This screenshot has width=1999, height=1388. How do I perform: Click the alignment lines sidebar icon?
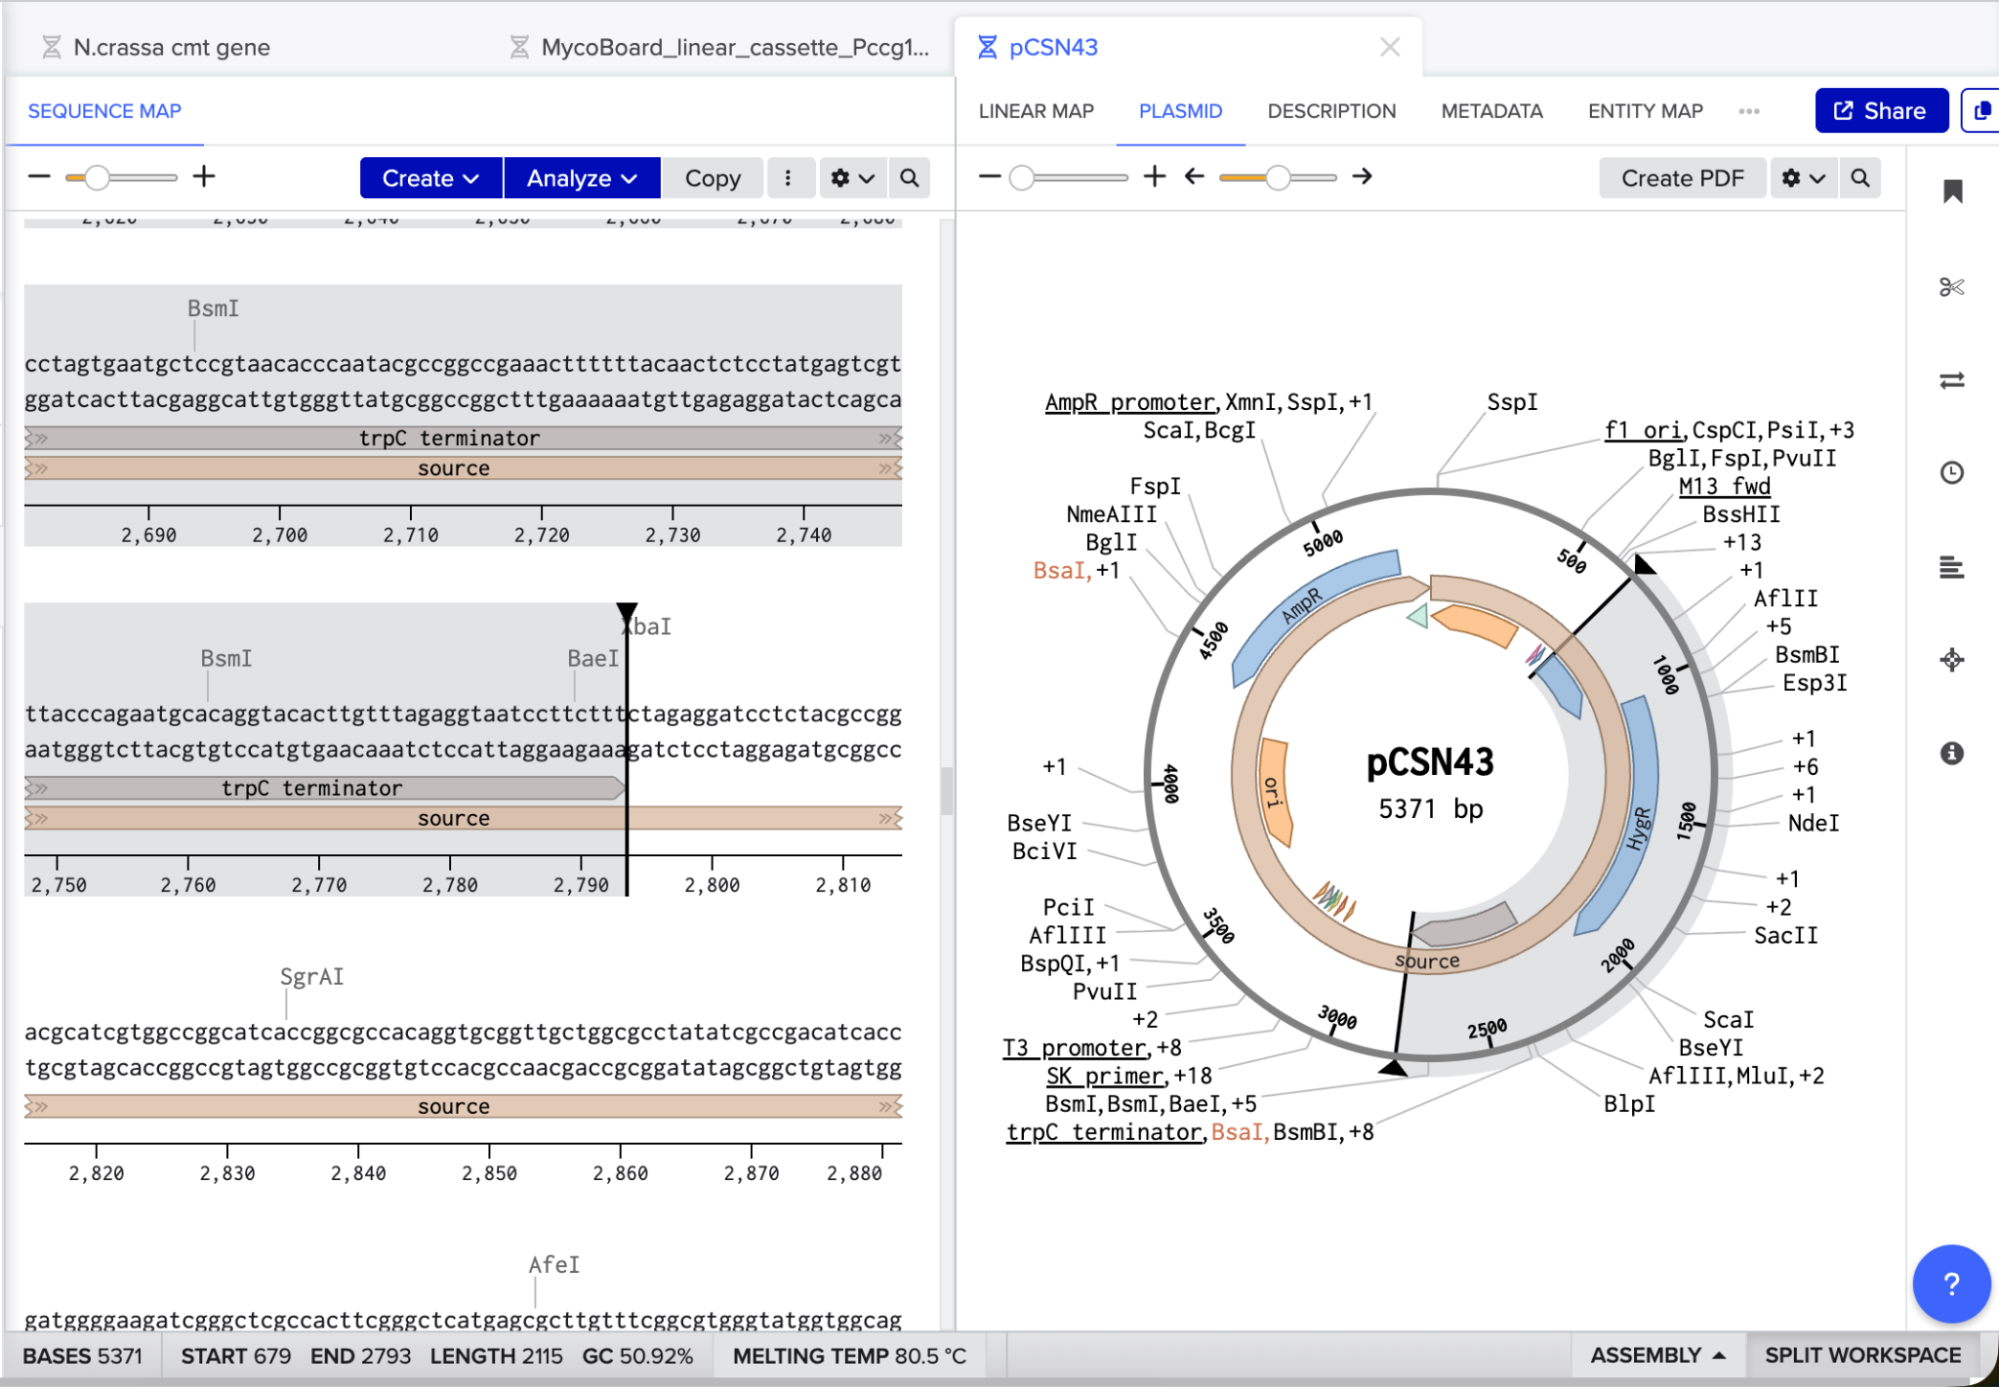pyautogui.click(x=1952, y=567)
